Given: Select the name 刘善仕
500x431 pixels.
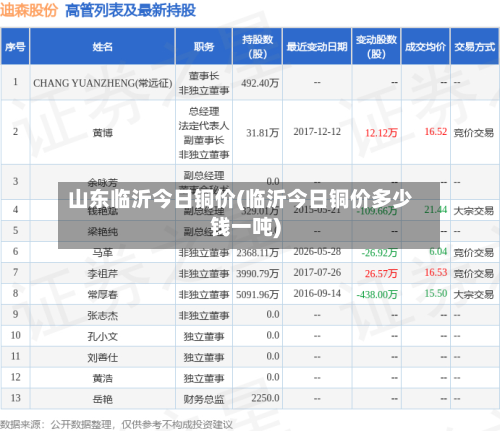Looking at the screenshot, I should point(103,357).
